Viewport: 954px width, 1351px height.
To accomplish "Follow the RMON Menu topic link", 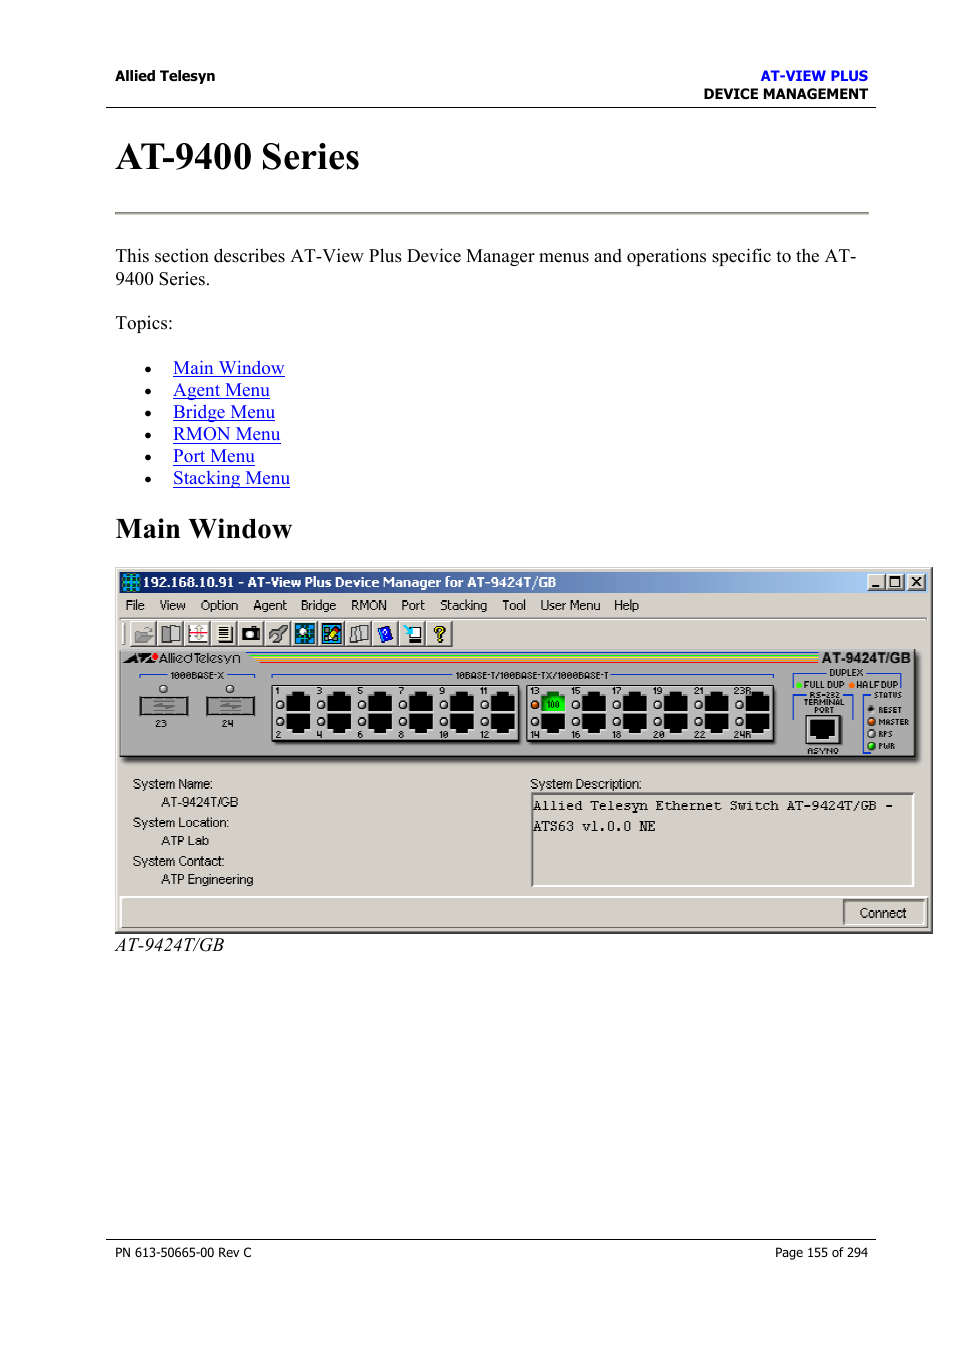I will pos(227,434).
